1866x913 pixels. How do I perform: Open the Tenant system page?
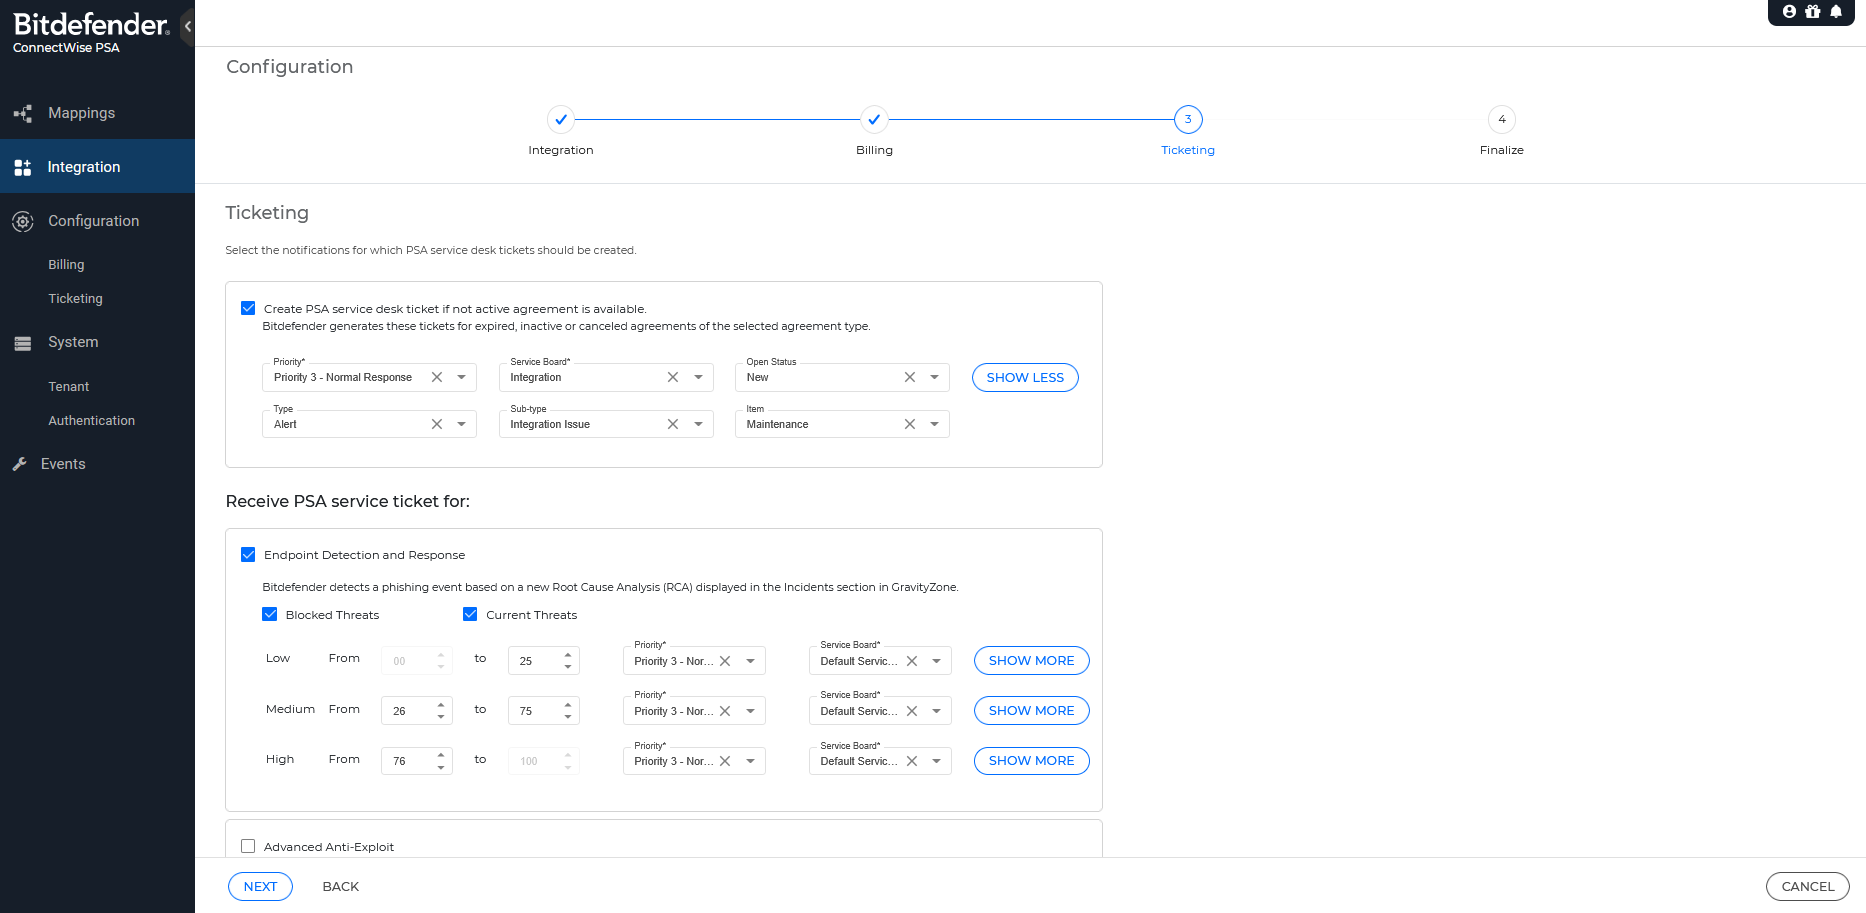(x=69, y=387)
